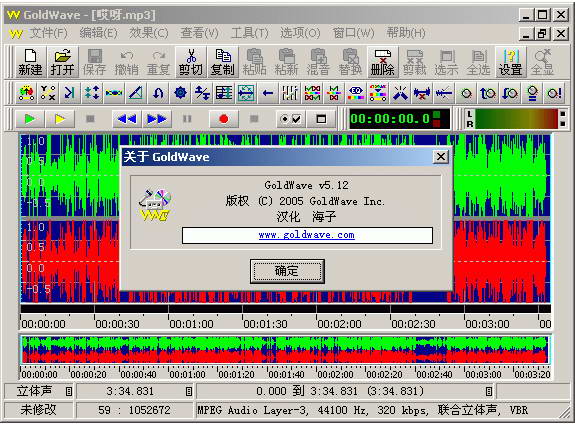Start playback with green play button
This screenshot has width=575, height=424.
pos(30,119)
